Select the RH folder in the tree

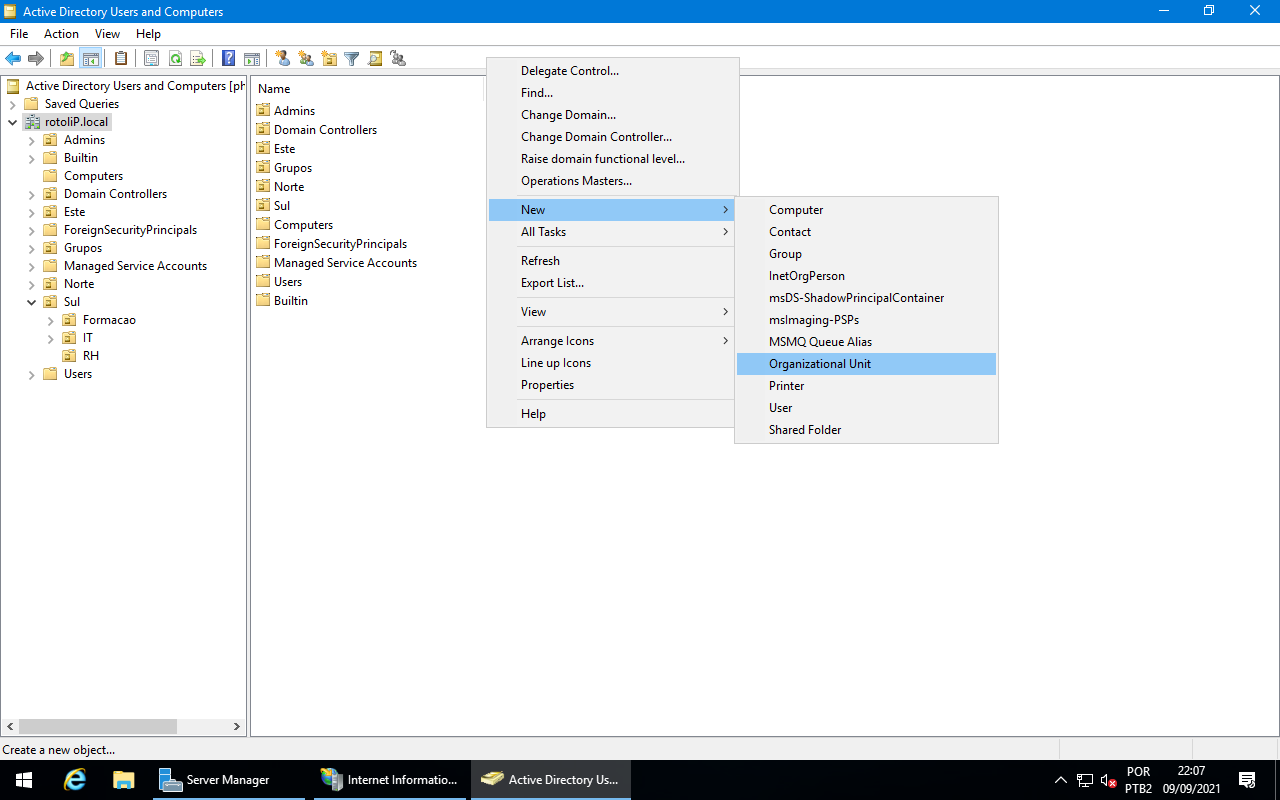click(90, 356)
